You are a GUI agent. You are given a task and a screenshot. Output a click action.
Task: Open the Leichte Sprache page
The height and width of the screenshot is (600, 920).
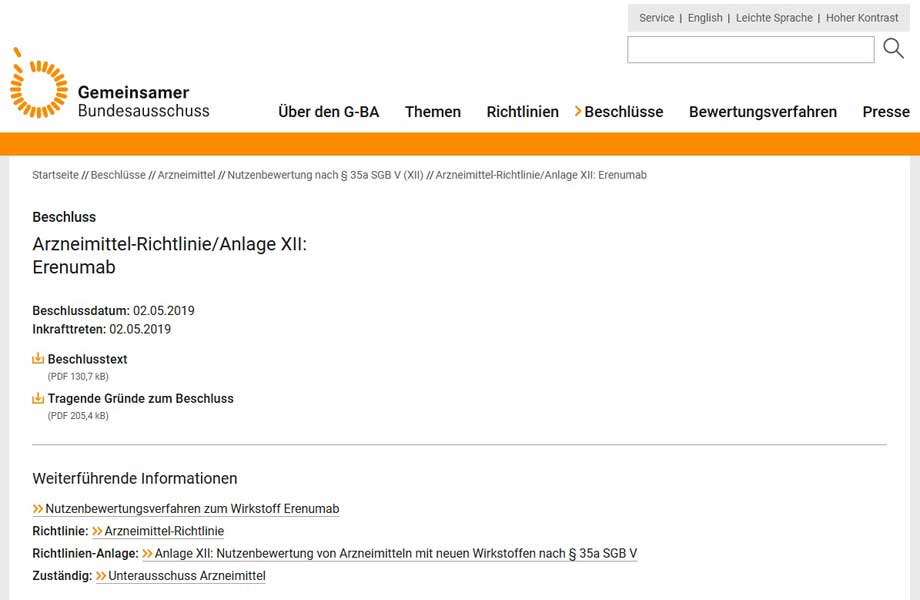[x=774, y=18]
